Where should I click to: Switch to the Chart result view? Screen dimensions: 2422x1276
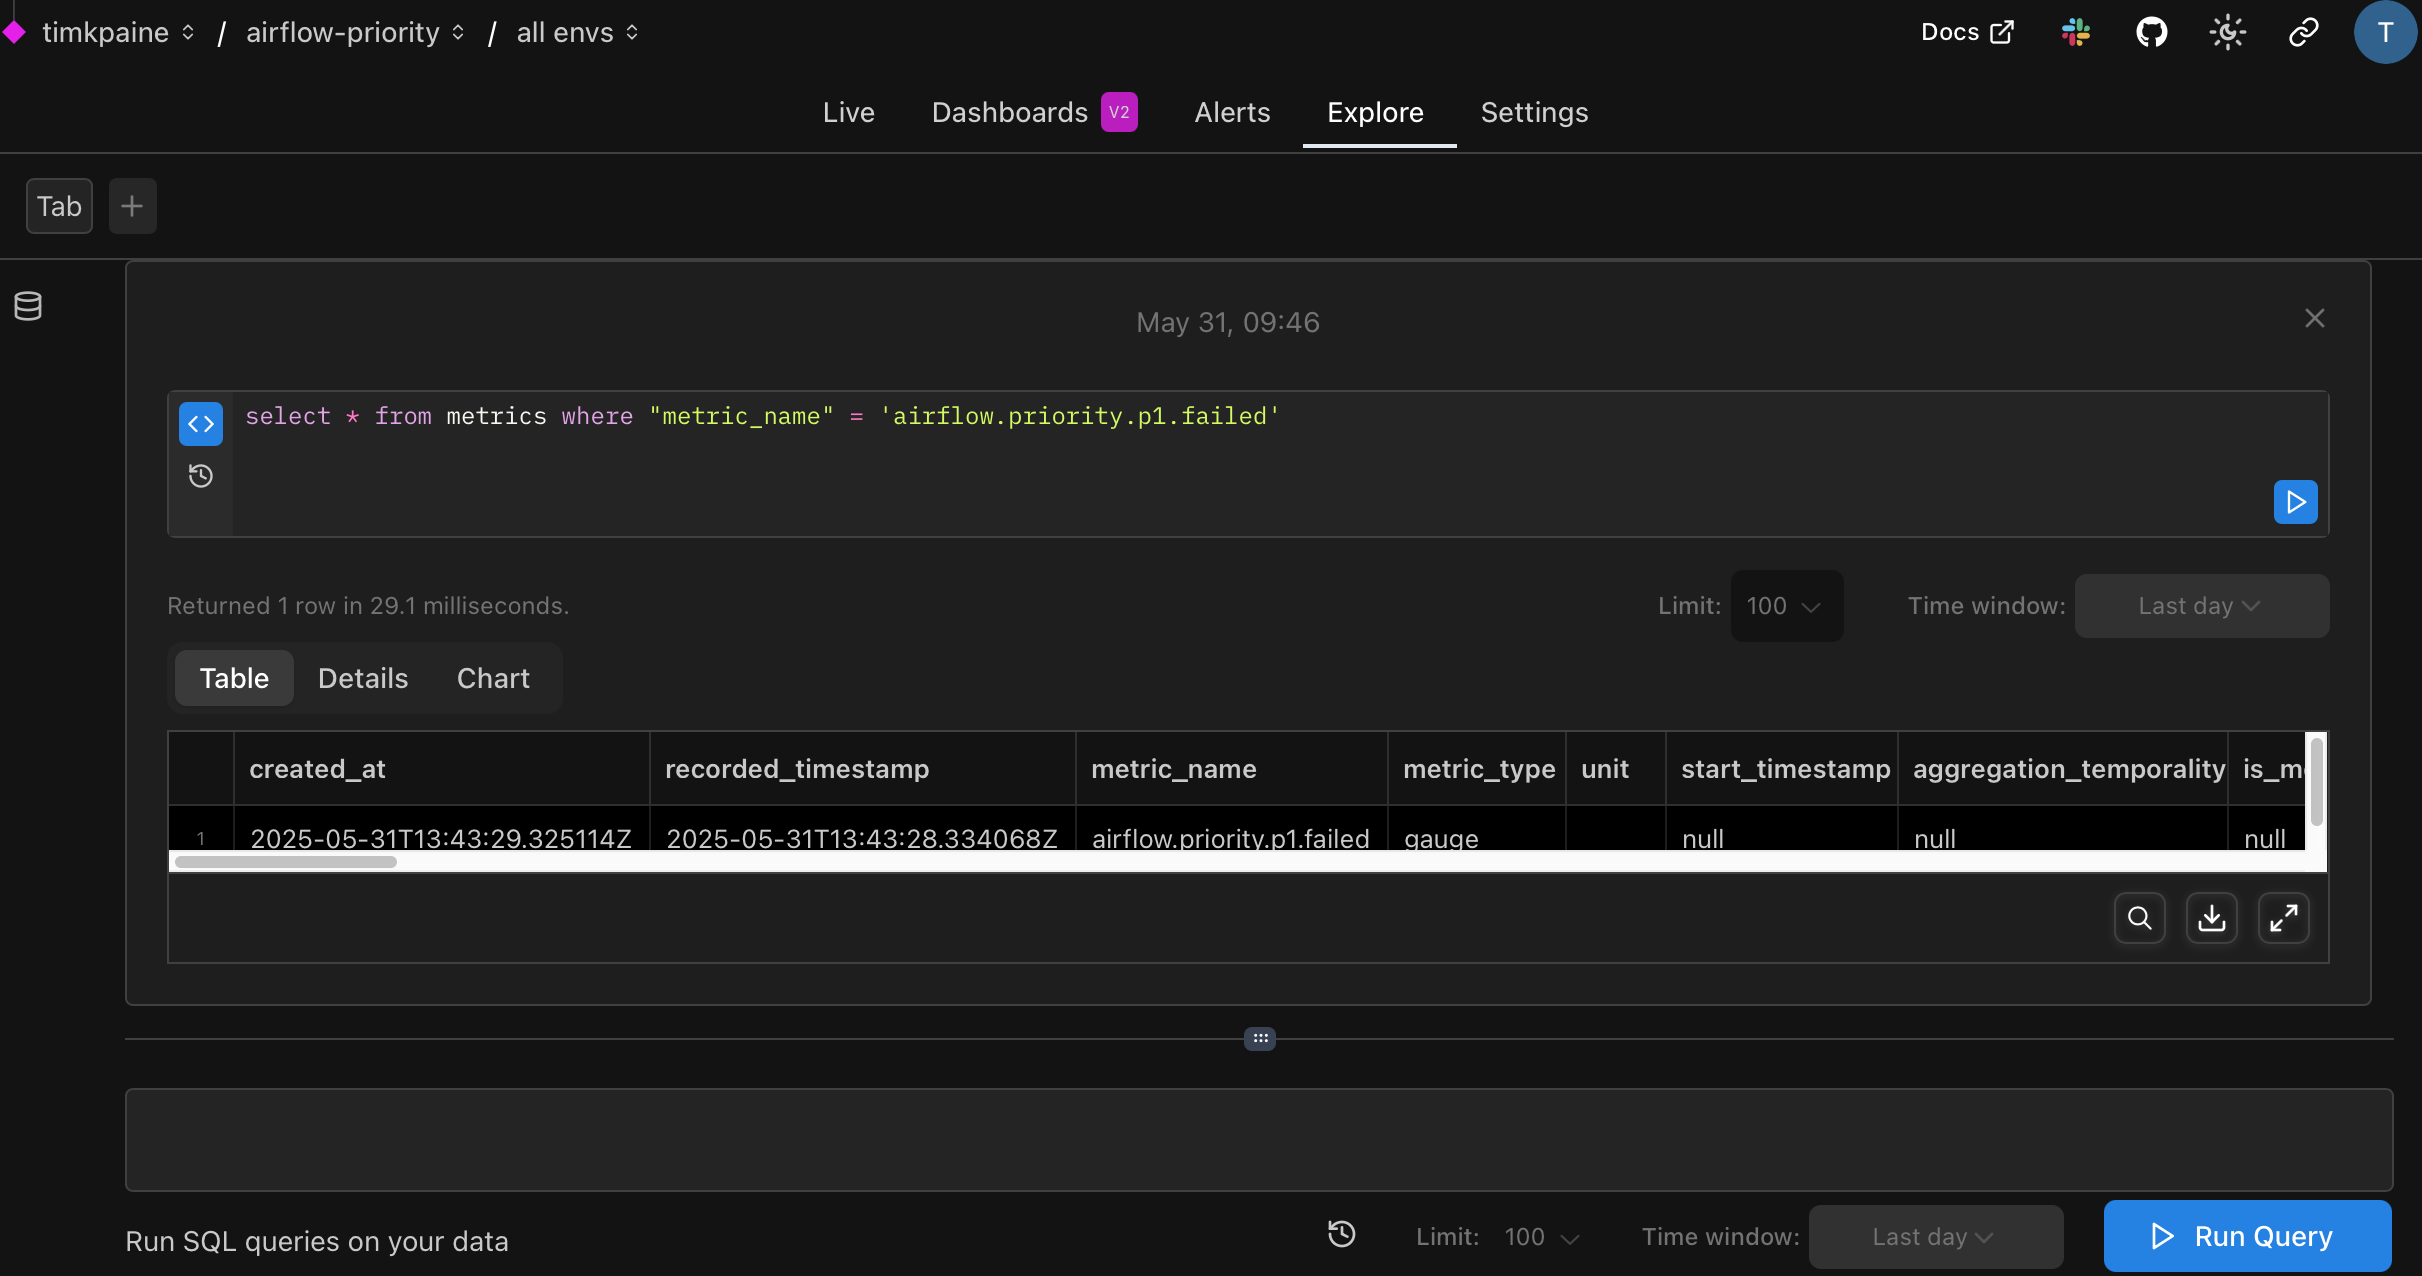coord(493,678)
